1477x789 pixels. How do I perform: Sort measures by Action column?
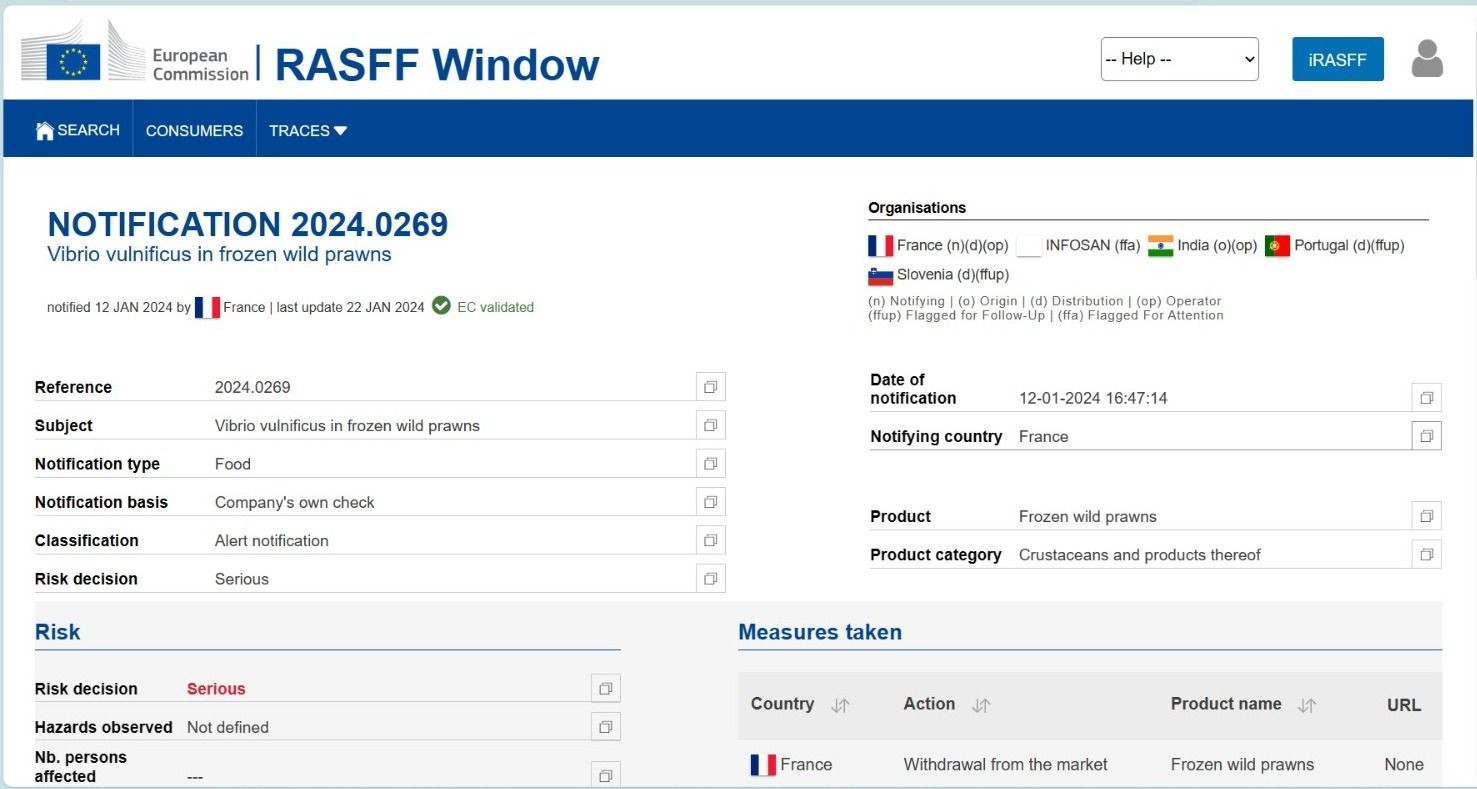pyautogui.click(x=981, y=705)
